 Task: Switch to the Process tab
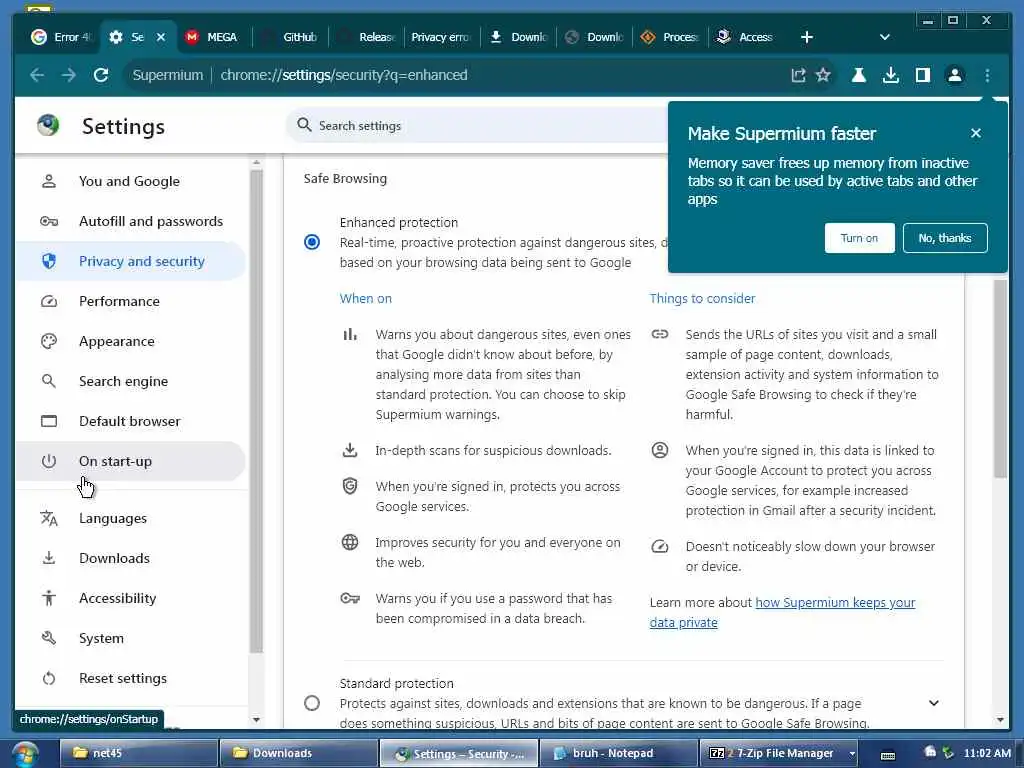(x=671, y=37)
